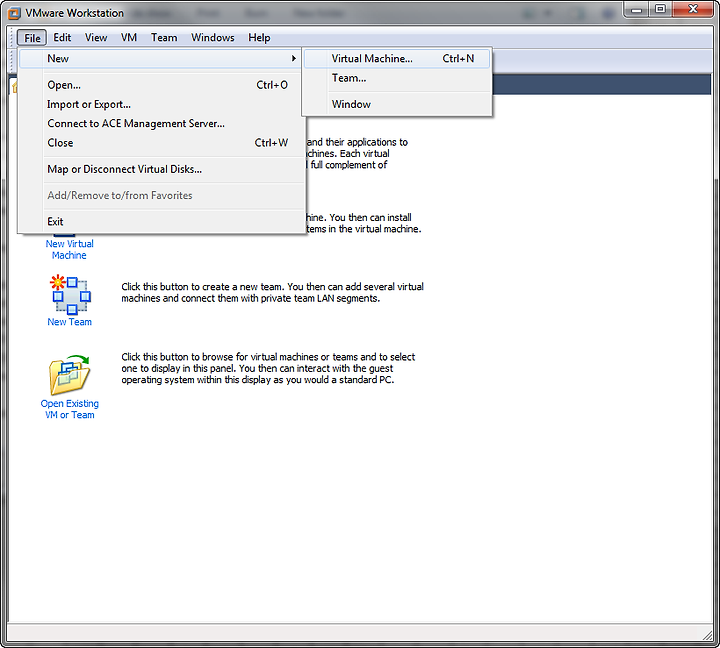
Task: Select Connect to ACE Management Server...
Action: click(x=161, y=124)
